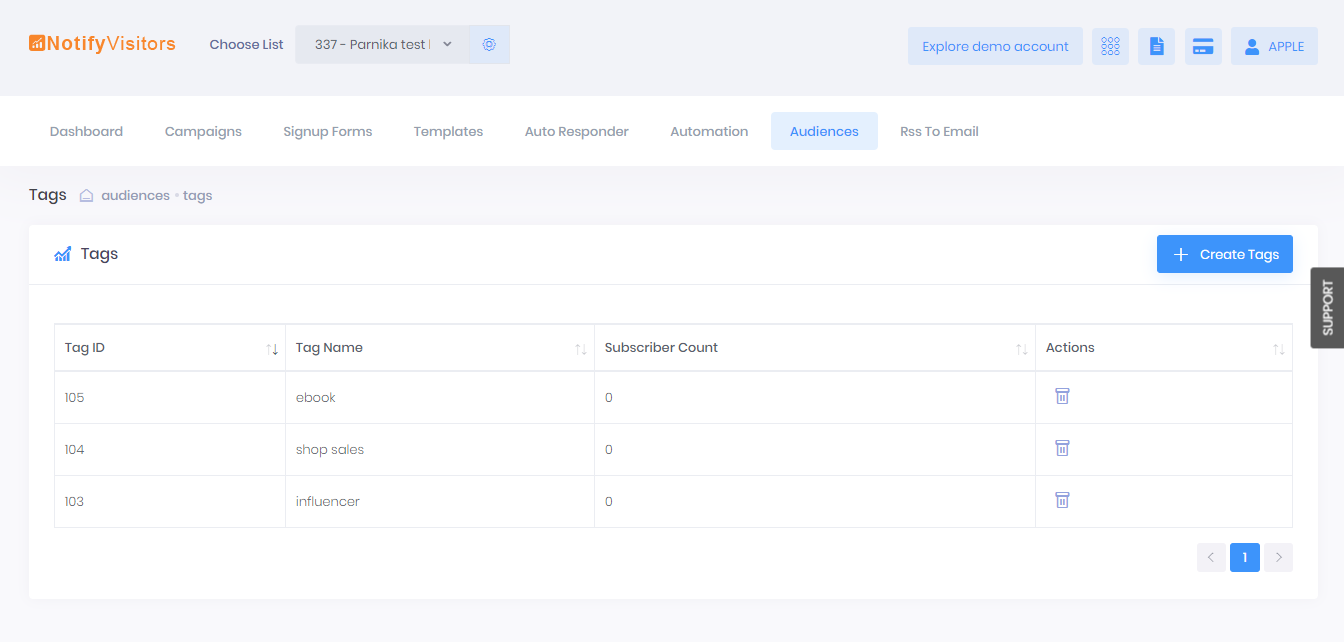Screen dimensions: 1344x642
Task: Click the ebook tag name
Action: (x=316, y=398)
